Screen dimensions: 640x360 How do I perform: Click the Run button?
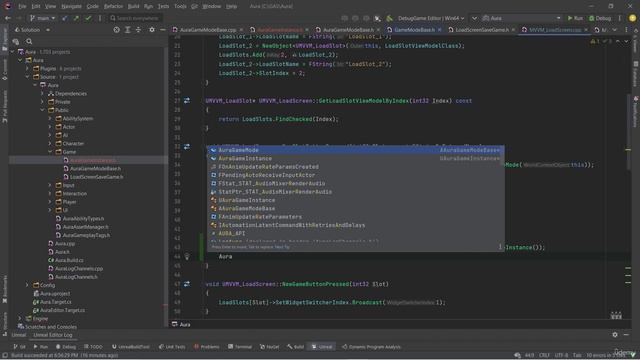[x=575, y=18]
